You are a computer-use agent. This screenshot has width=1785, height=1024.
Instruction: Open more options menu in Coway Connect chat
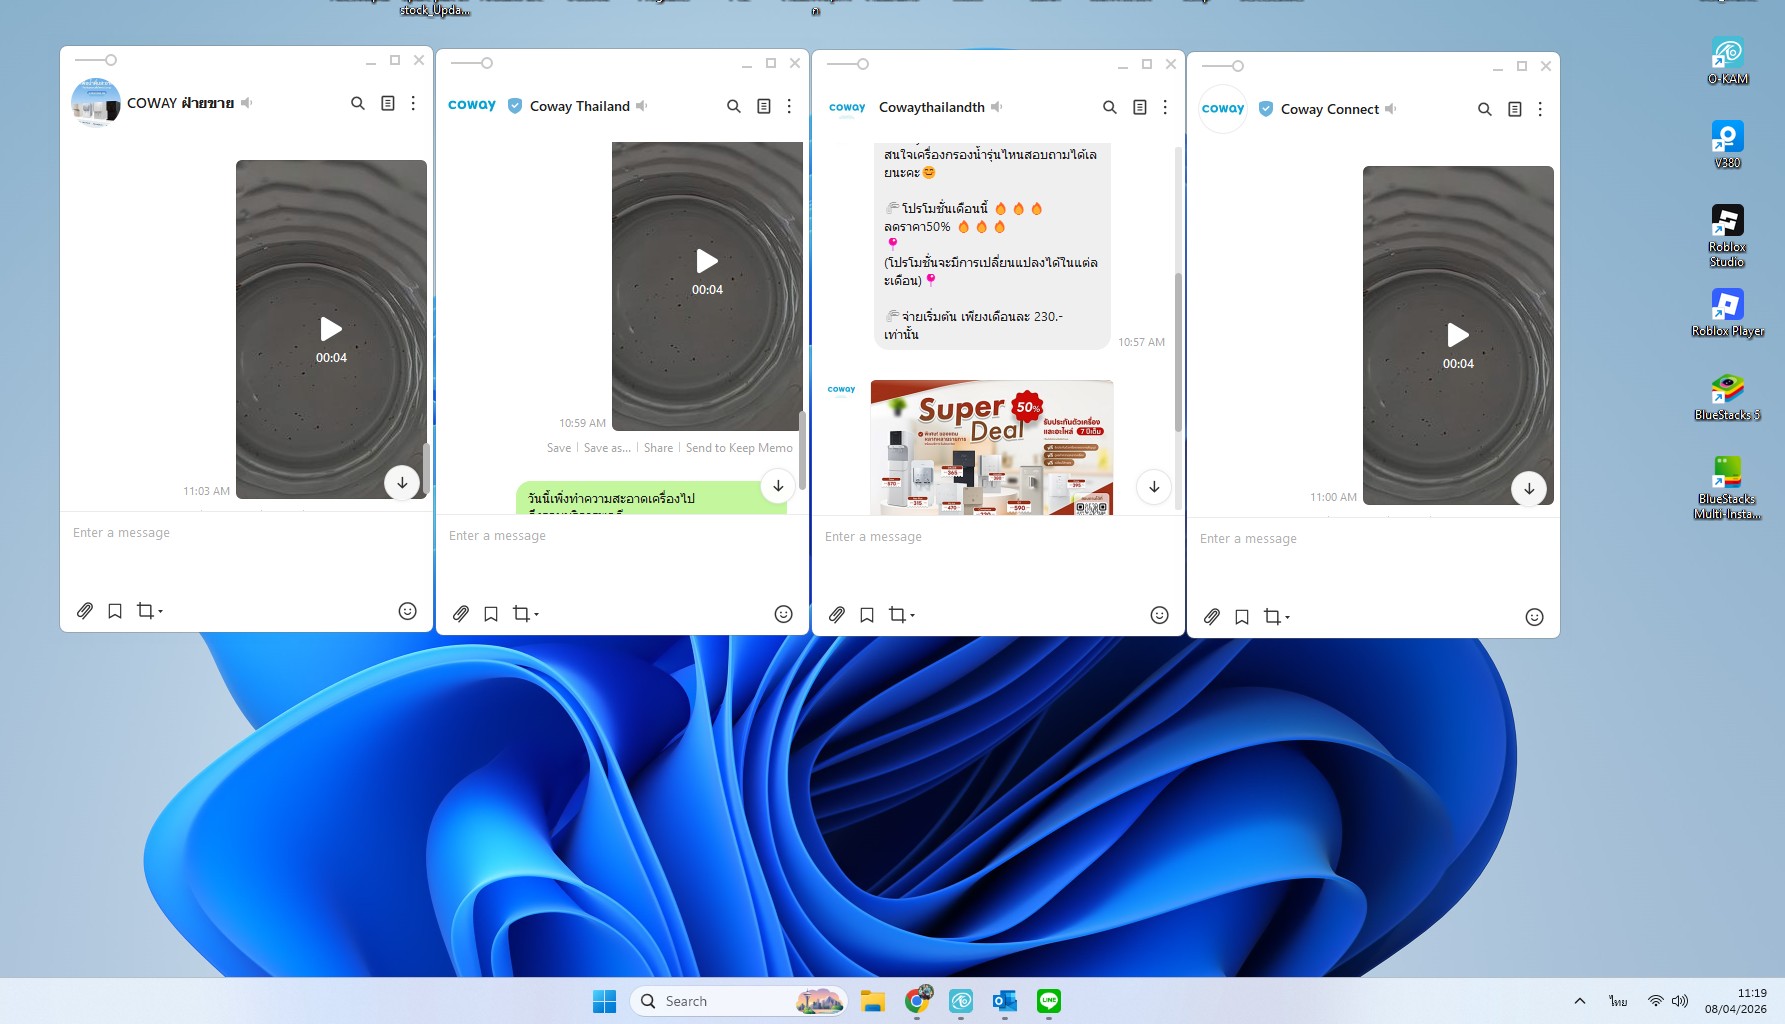1540,109
